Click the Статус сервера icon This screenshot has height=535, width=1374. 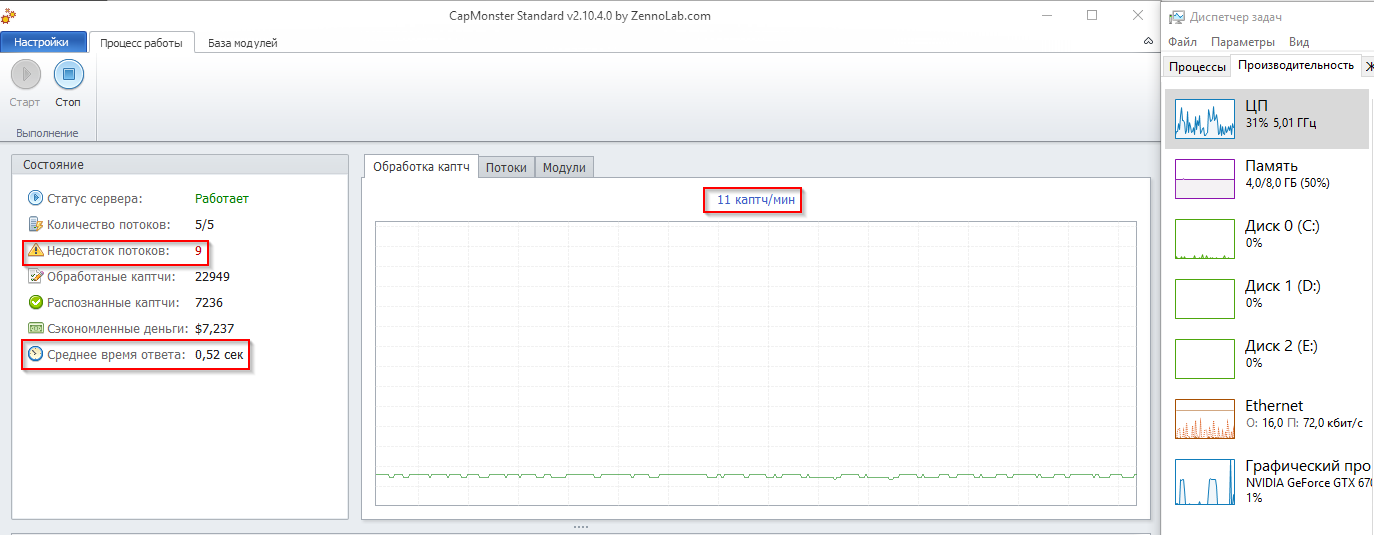[x=36, y=198]
